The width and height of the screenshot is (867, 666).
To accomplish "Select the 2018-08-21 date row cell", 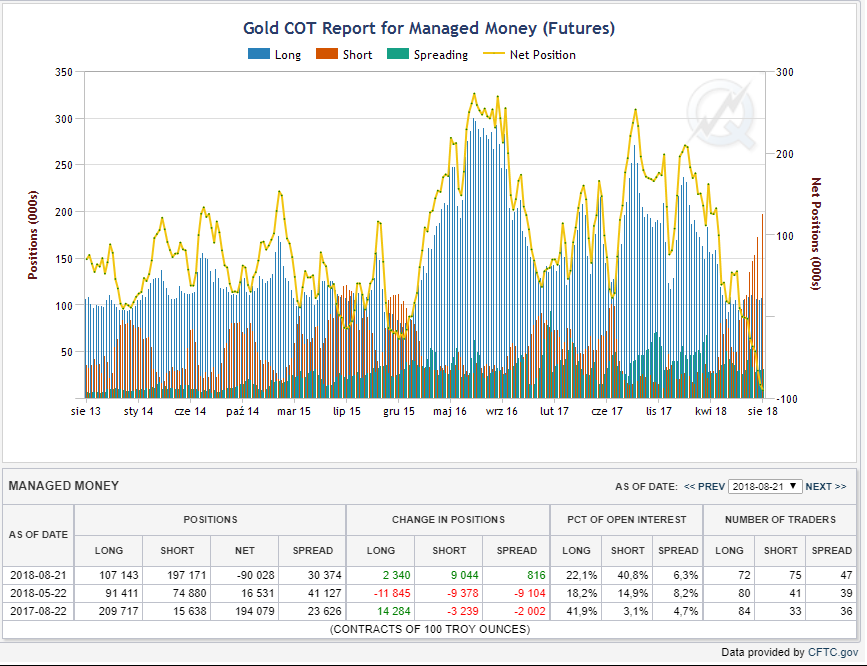I will point(38,575).
